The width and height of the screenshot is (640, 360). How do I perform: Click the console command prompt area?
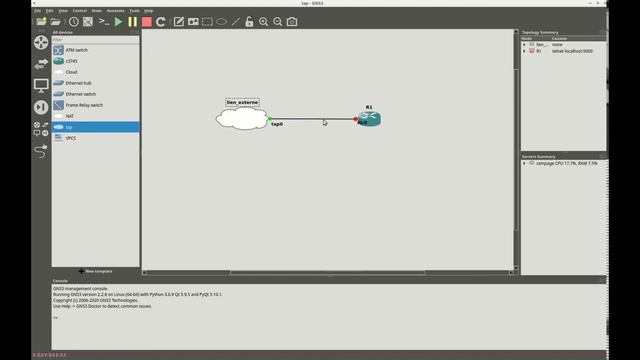pyautogui.click(x=329, y=318)
